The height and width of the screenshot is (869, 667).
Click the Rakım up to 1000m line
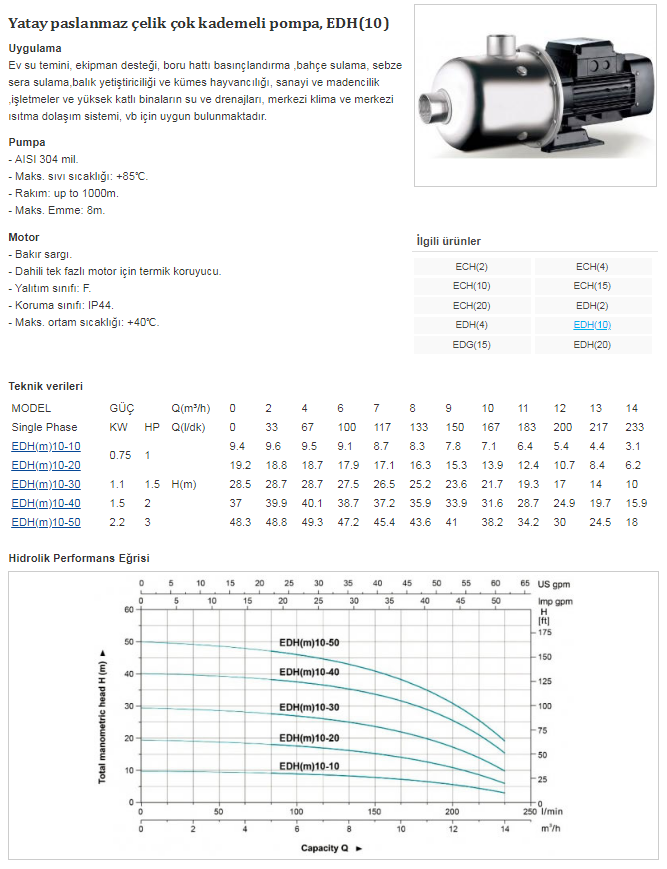(64, 193)
